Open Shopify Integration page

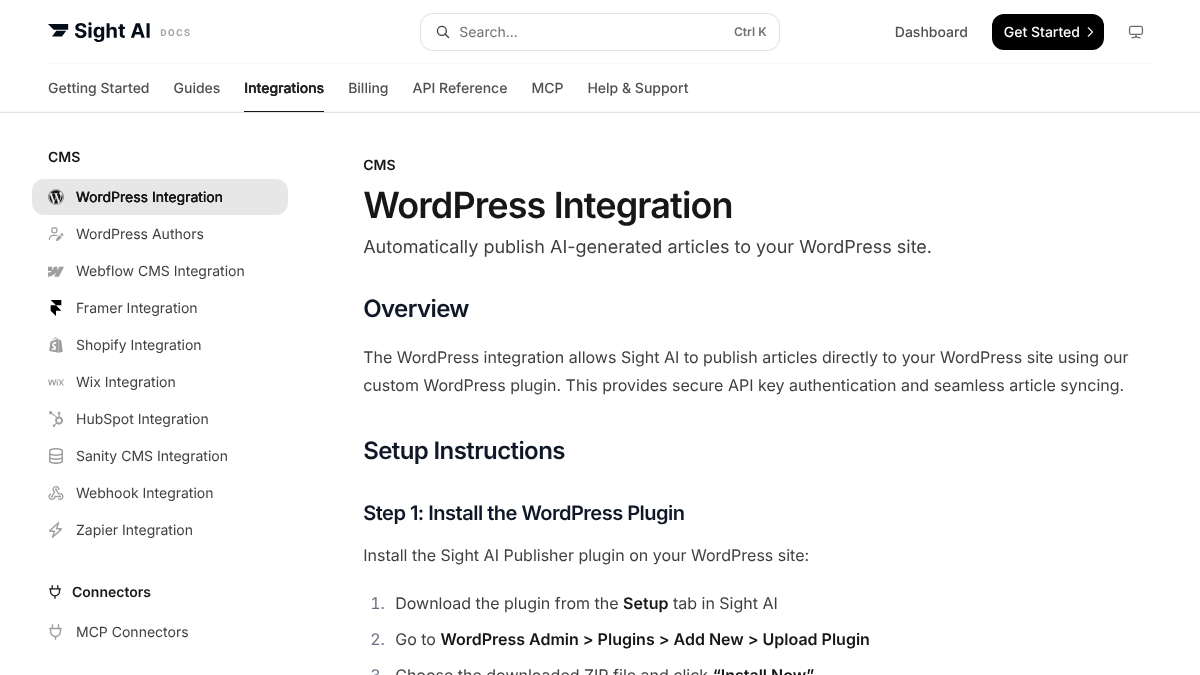pos(160,345)
